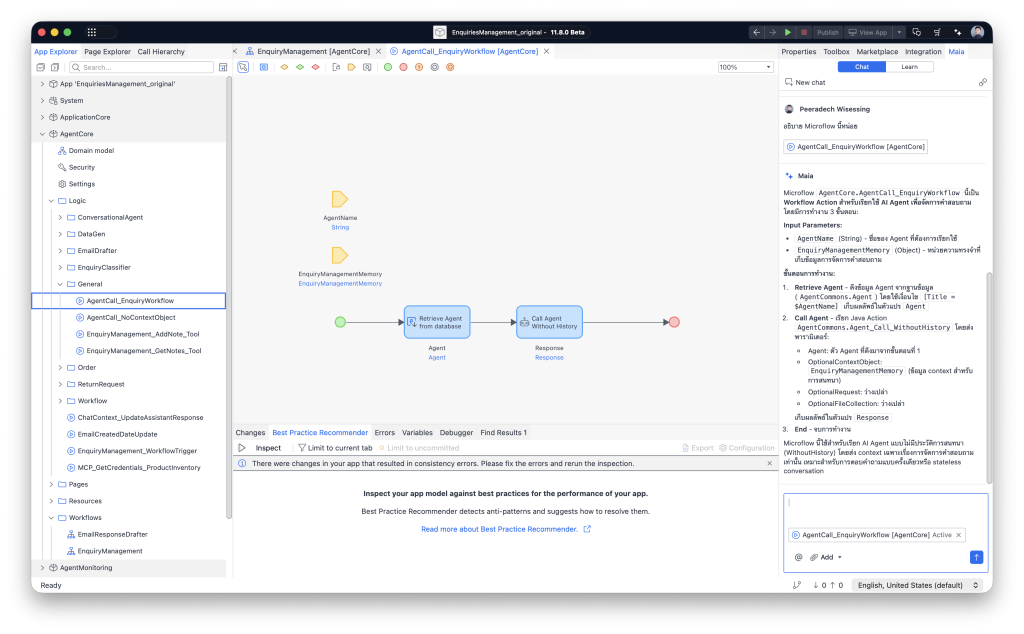Select the Chat segment in Maia panel

pyautogui.click(x=861, y=67)
